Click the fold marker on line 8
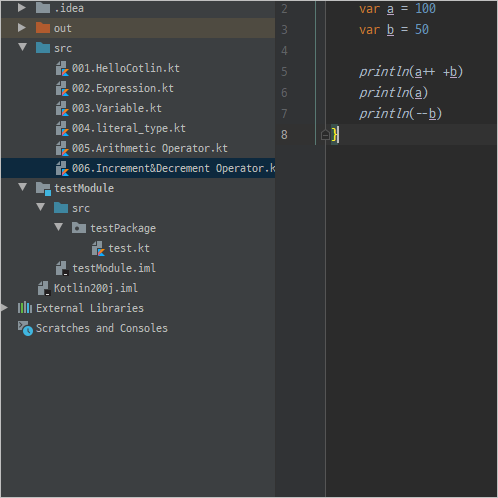This screenshot has height=498, width=498. point(325,135)
